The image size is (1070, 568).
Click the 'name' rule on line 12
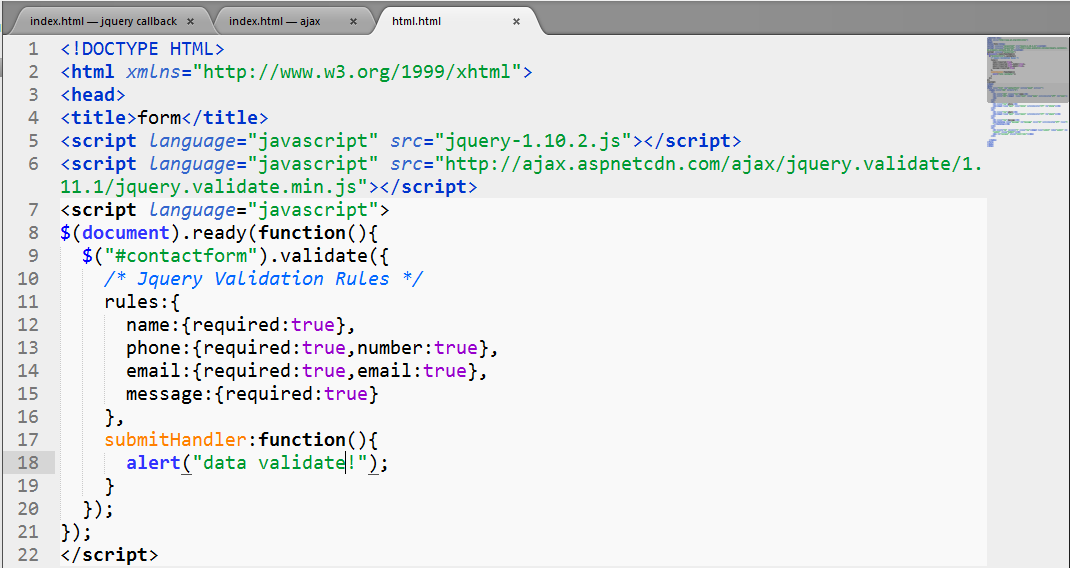[x=148, y=325]
